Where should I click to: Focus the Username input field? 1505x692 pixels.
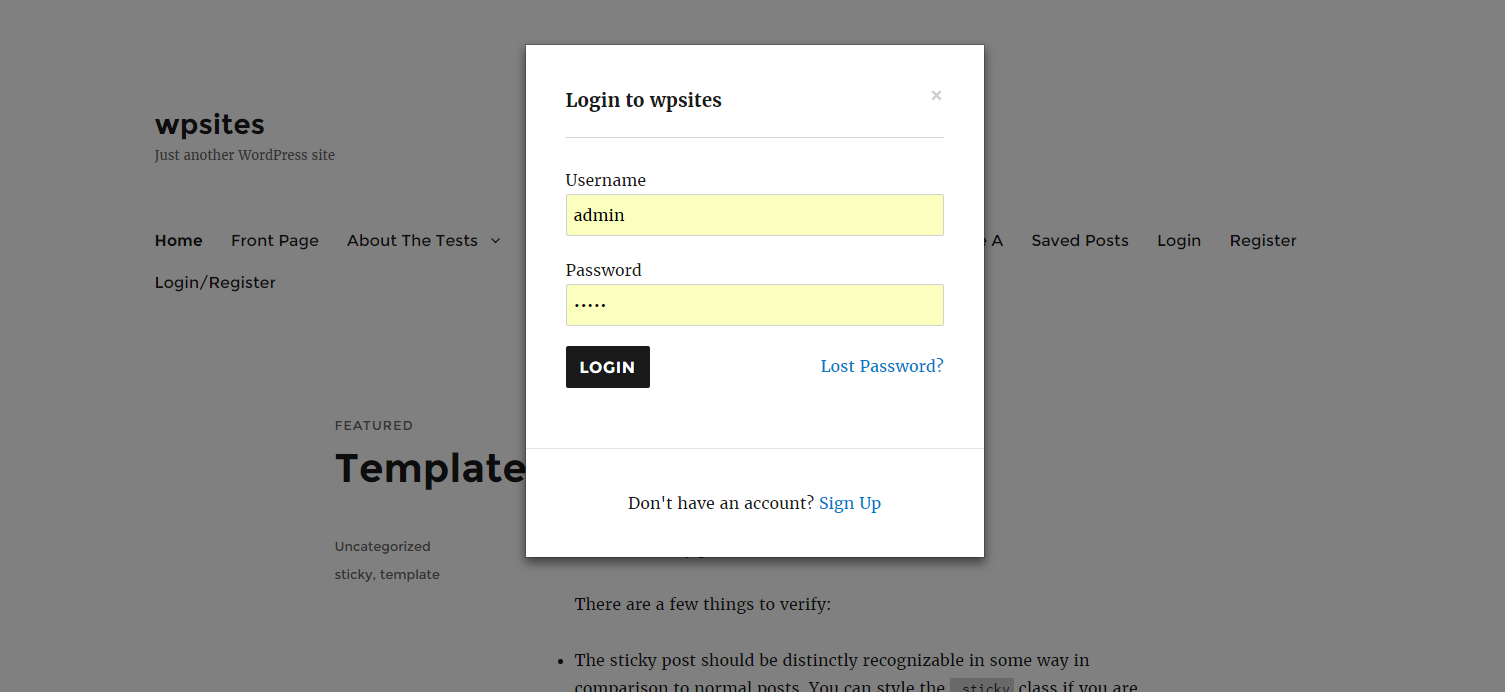click(x=754, y=215)
